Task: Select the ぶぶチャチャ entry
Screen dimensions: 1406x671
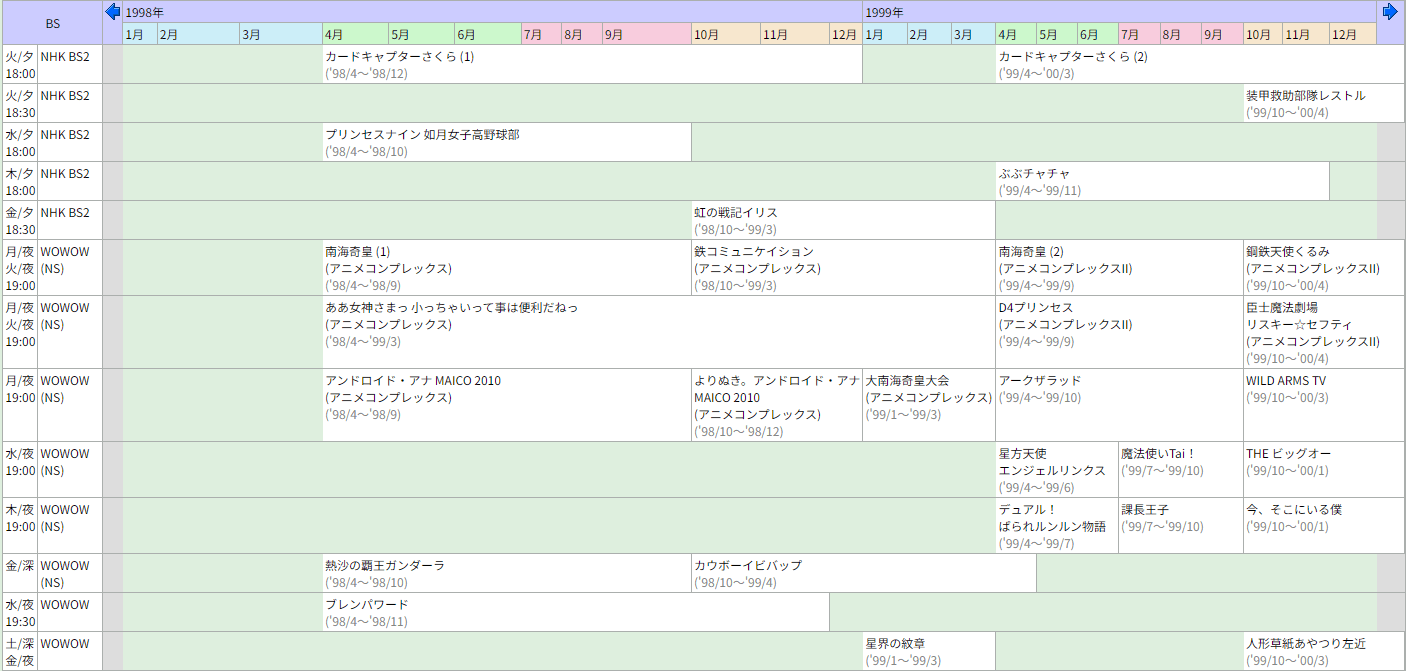Action: click(x=1034, y=174)
